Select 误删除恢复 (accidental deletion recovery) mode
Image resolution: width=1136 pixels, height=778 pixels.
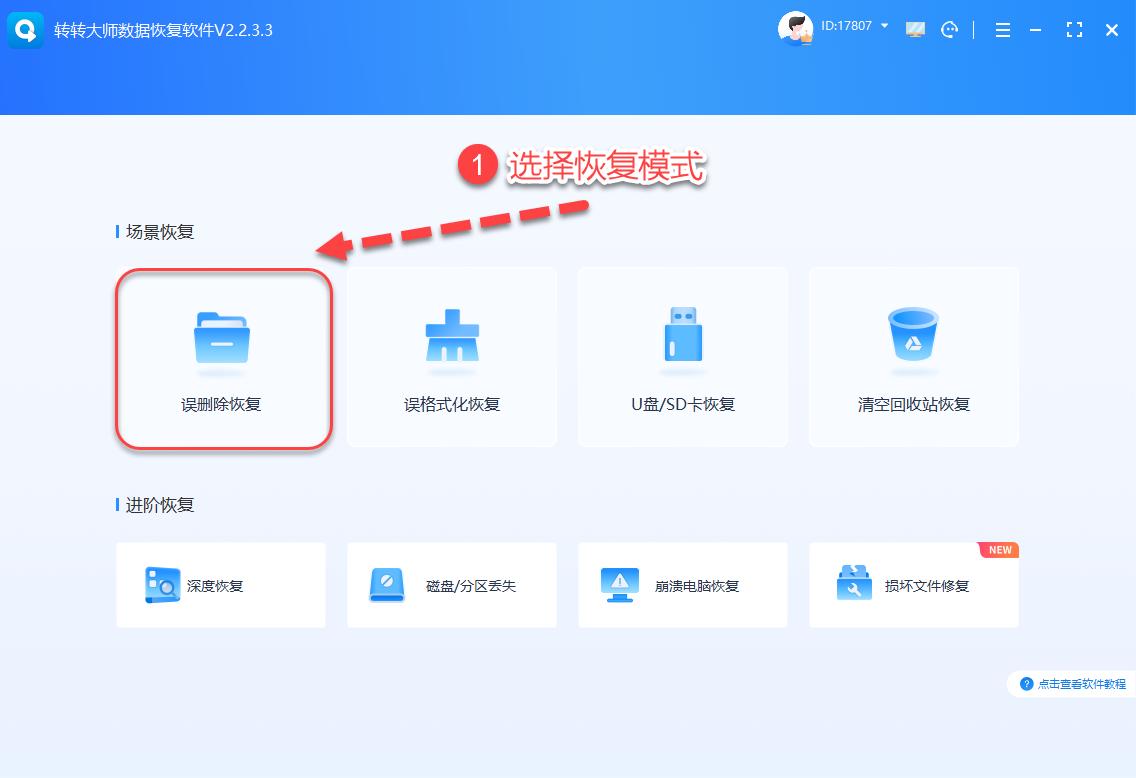[221, 357]
